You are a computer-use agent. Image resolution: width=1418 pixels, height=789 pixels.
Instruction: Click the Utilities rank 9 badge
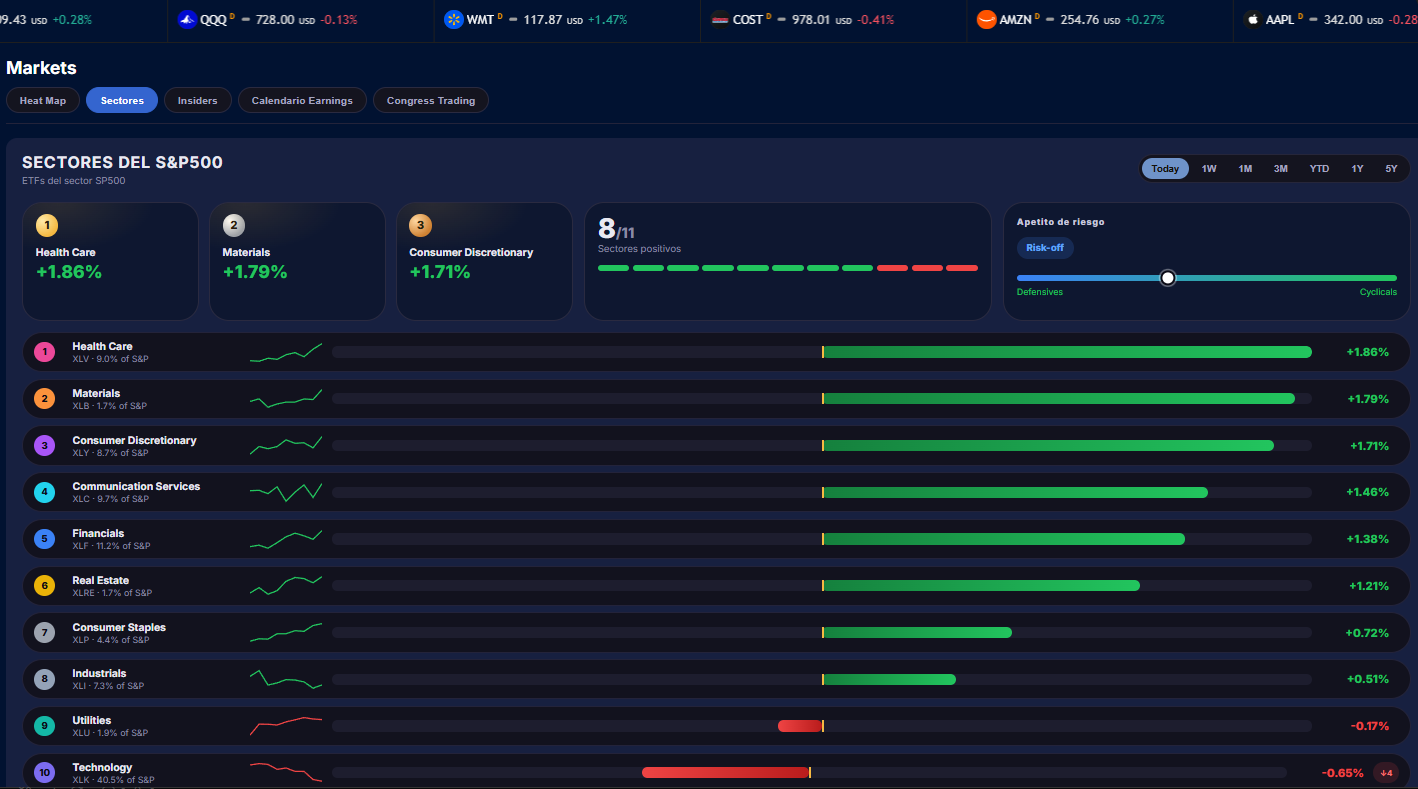point(44,726)
